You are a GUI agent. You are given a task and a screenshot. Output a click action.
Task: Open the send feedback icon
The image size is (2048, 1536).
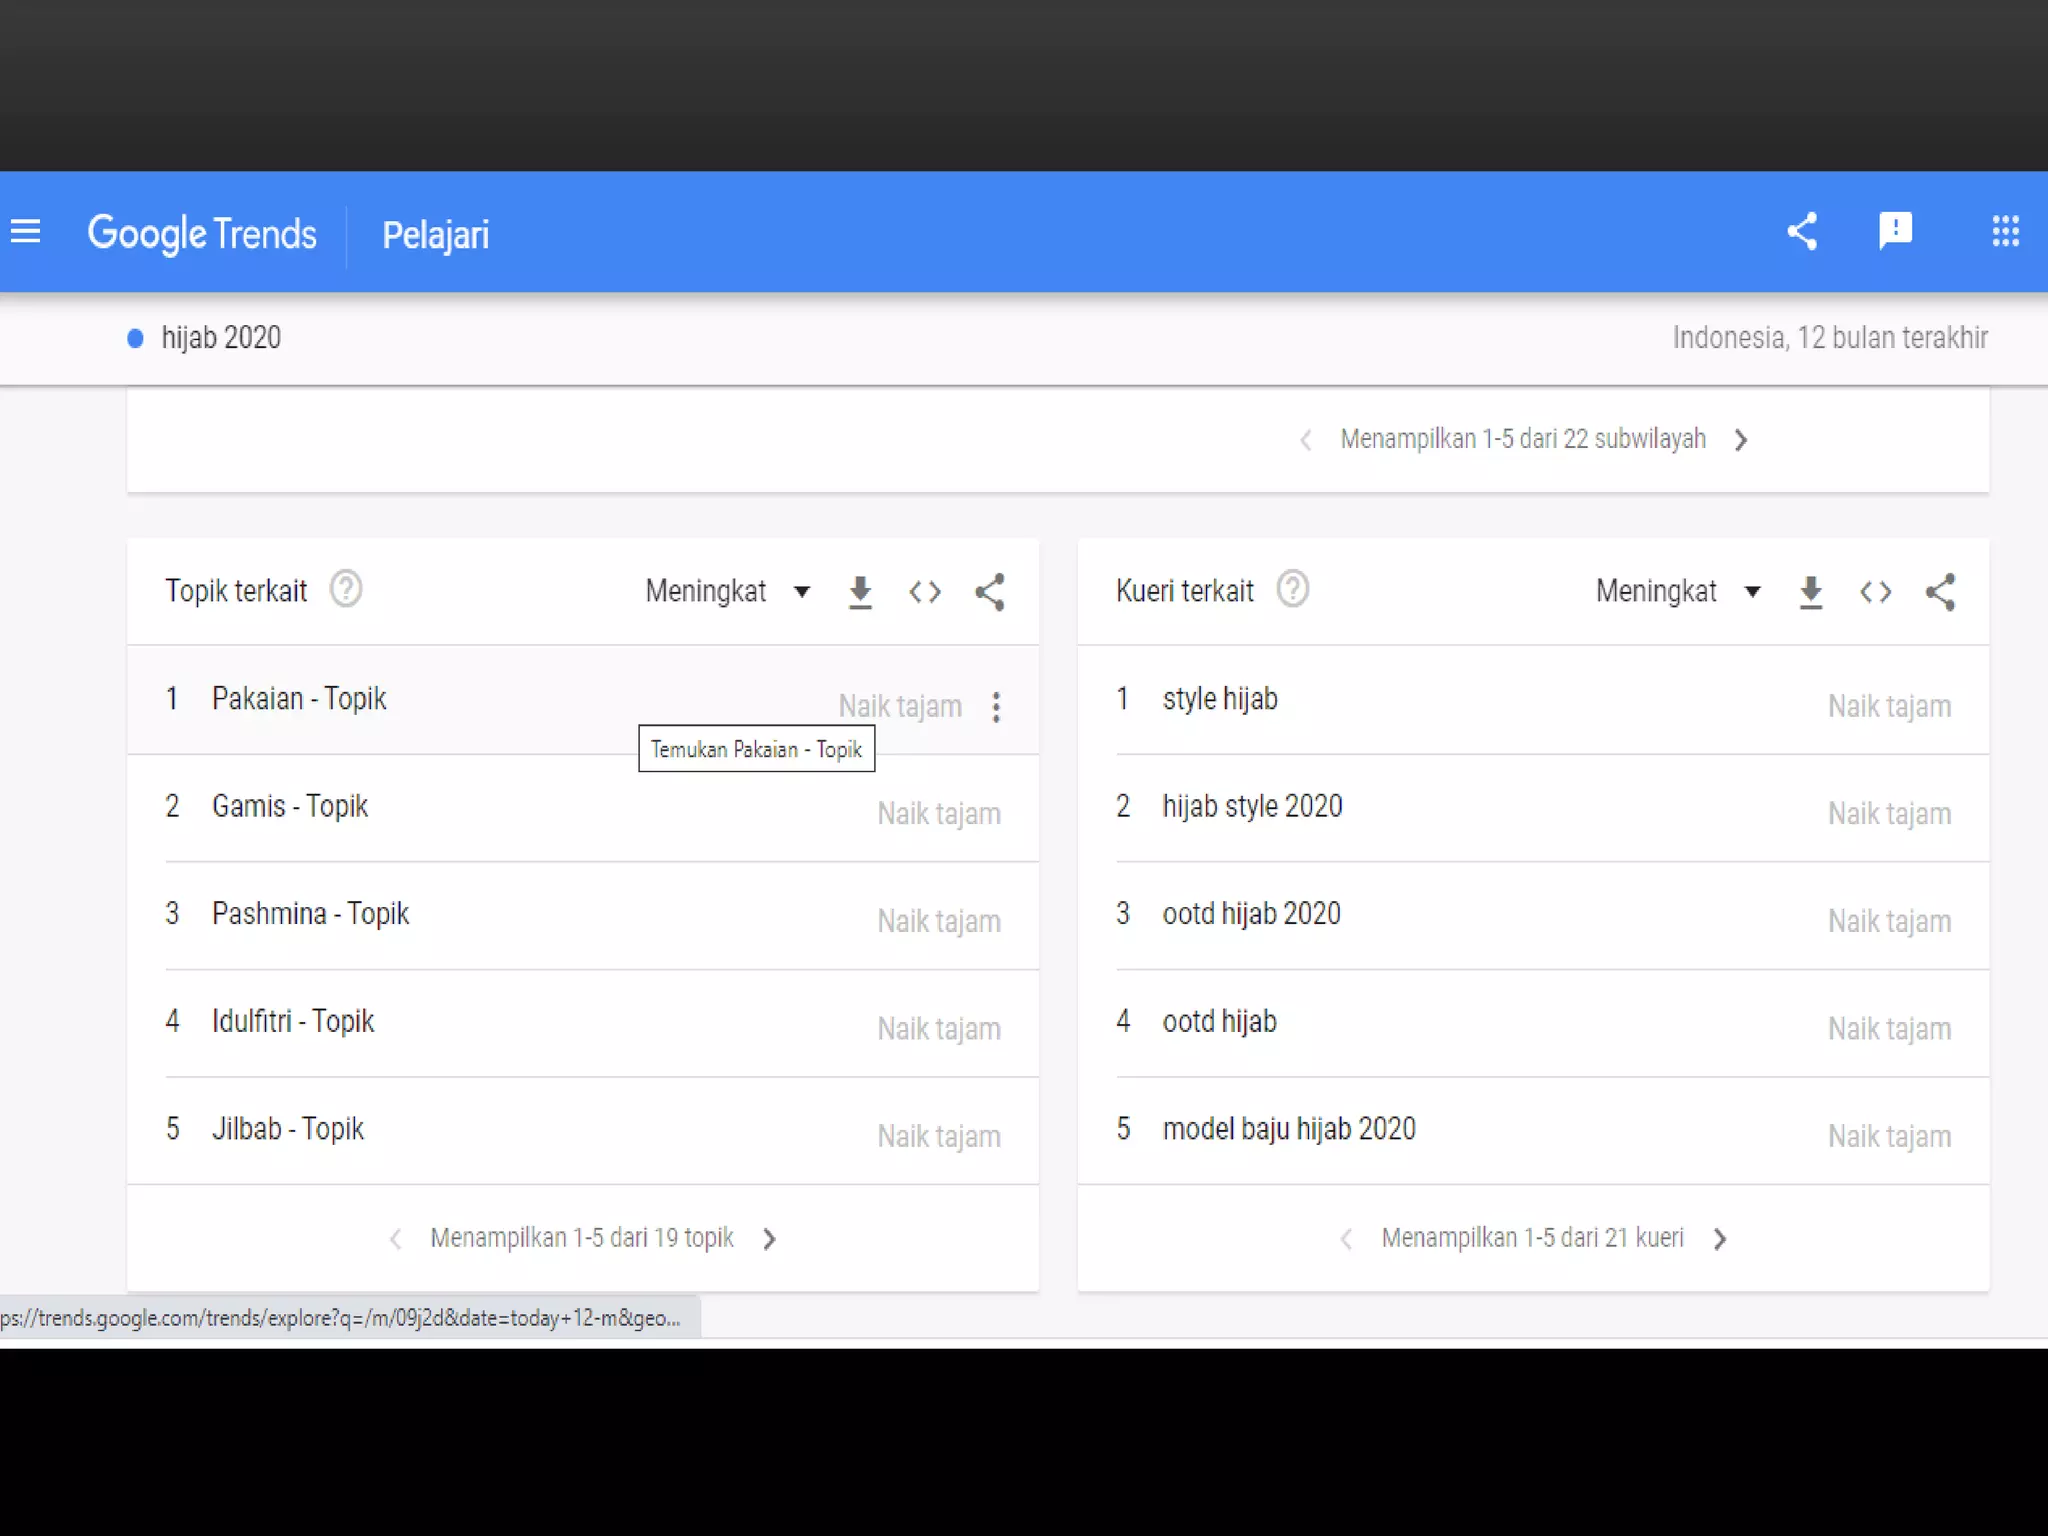[x=1895, y=232]
